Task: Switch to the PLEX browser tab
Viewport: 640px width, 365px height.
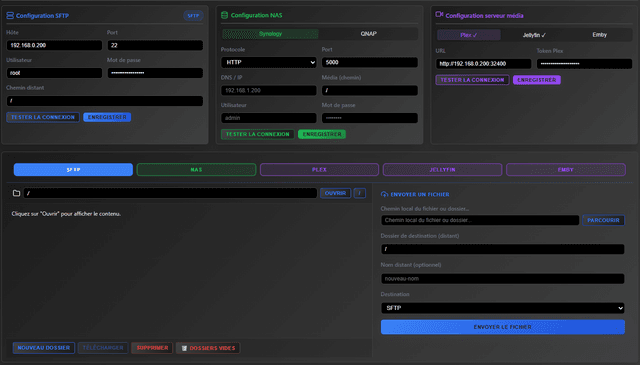Action: coord(319,169)
